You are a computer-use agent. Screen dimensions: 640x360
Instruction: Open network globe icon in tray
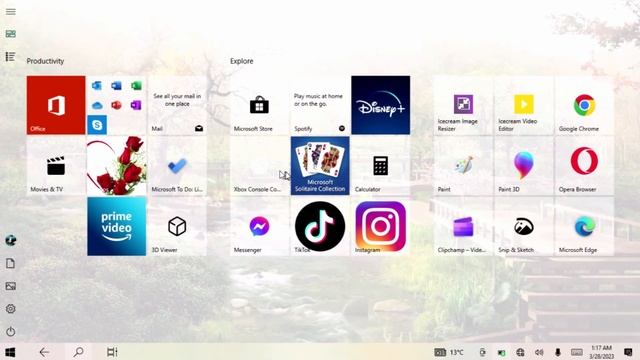(520, 352)
